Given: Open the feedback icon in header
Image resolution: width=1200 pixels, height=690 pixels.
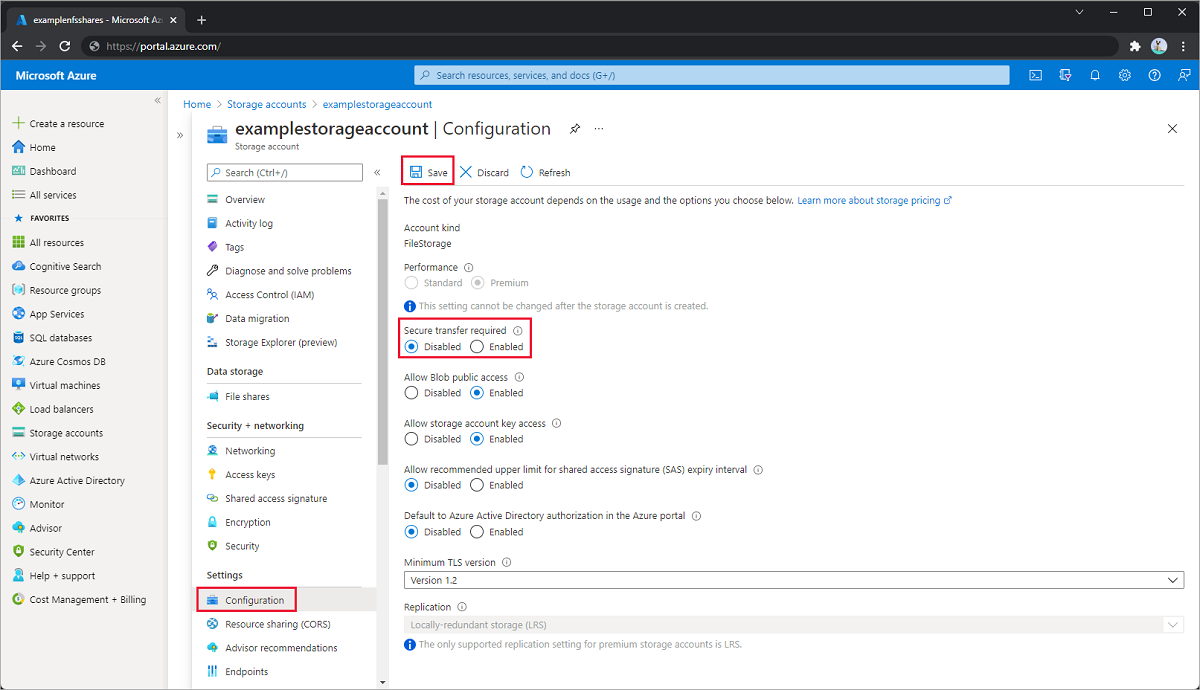Looking at the screenshot, I should 1184,75.
